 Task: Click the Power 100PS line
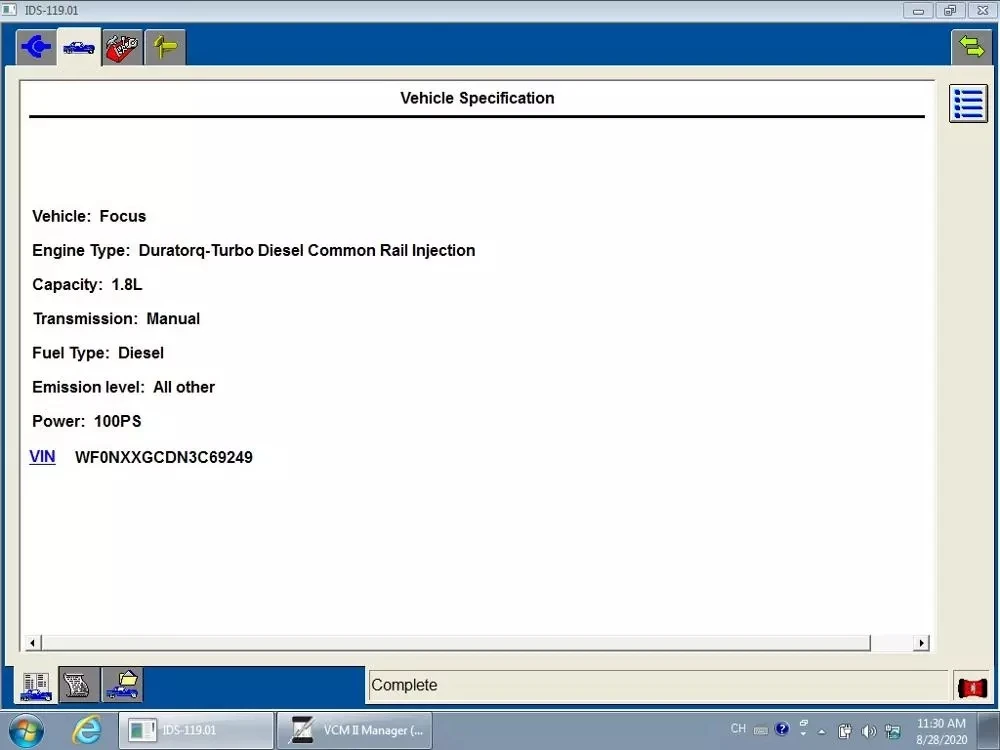pos(87,422)
